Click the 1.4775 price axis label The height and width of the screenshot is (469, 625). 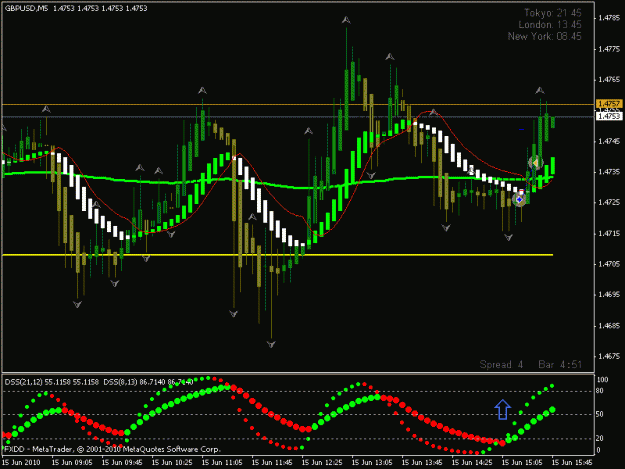click(609, 49)
